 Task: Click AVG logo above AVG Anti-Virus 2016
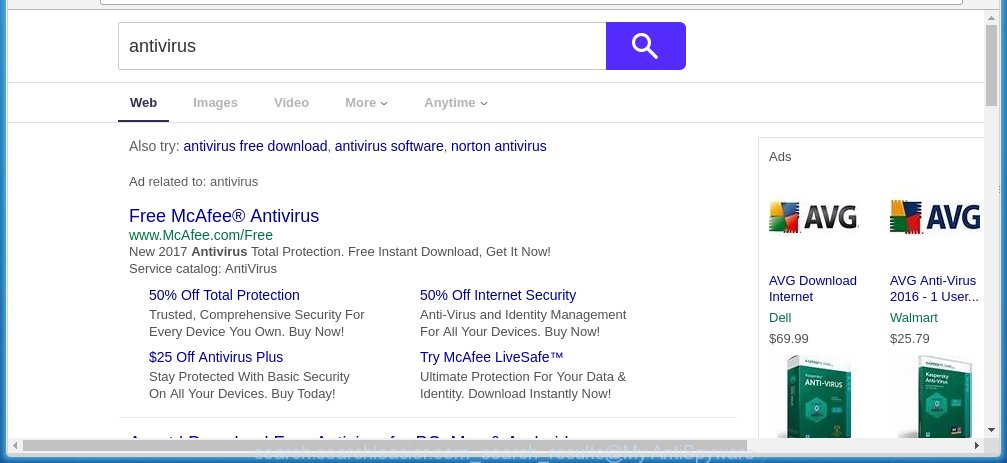pyautogui.click(x=935, y=218)
